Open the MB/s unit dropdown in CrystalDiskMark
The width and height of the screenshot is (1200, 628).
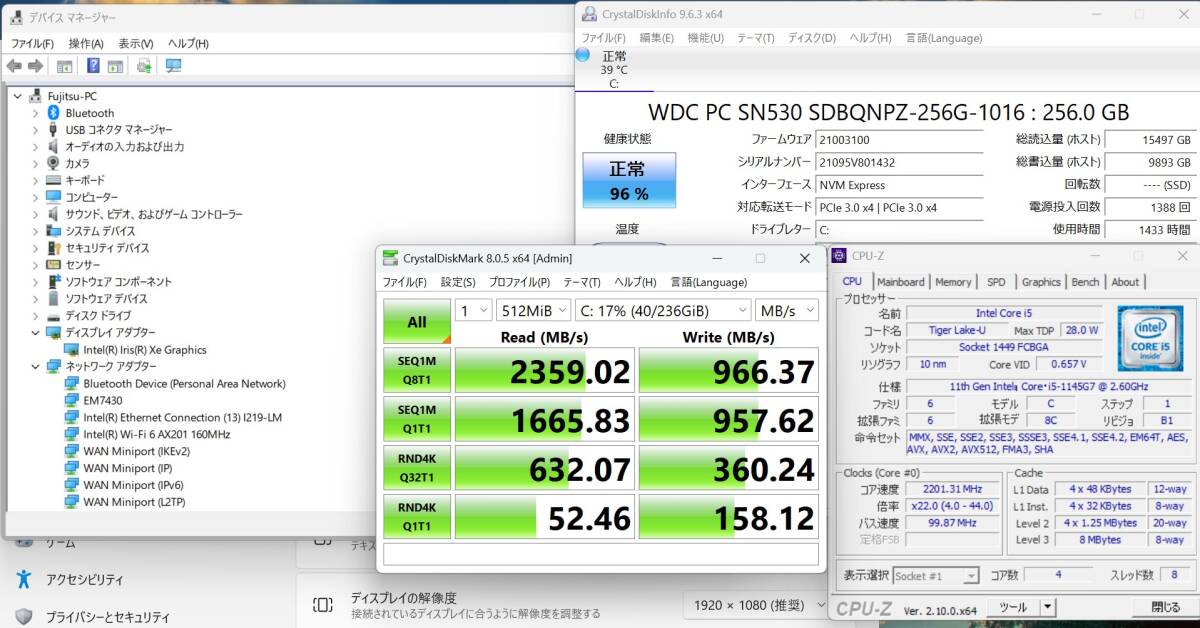click(787, 310)
